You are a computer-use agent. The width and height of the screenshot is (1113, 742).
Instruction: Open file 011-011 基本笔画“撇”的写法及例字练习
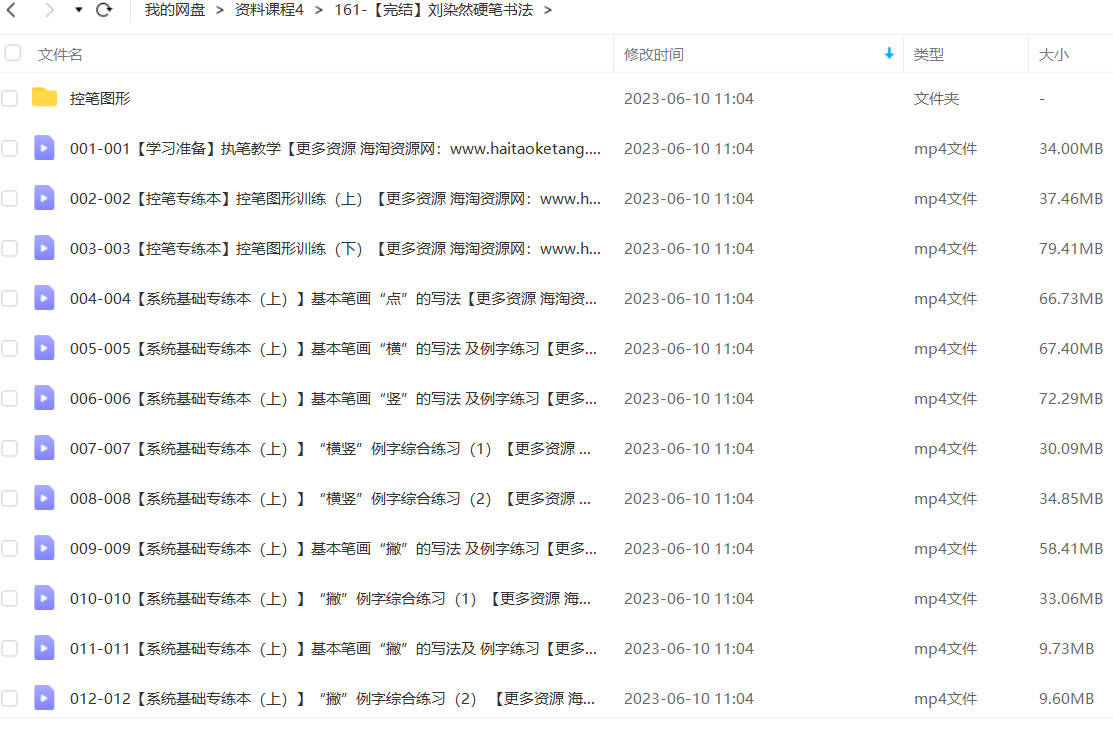click(334, 649)
